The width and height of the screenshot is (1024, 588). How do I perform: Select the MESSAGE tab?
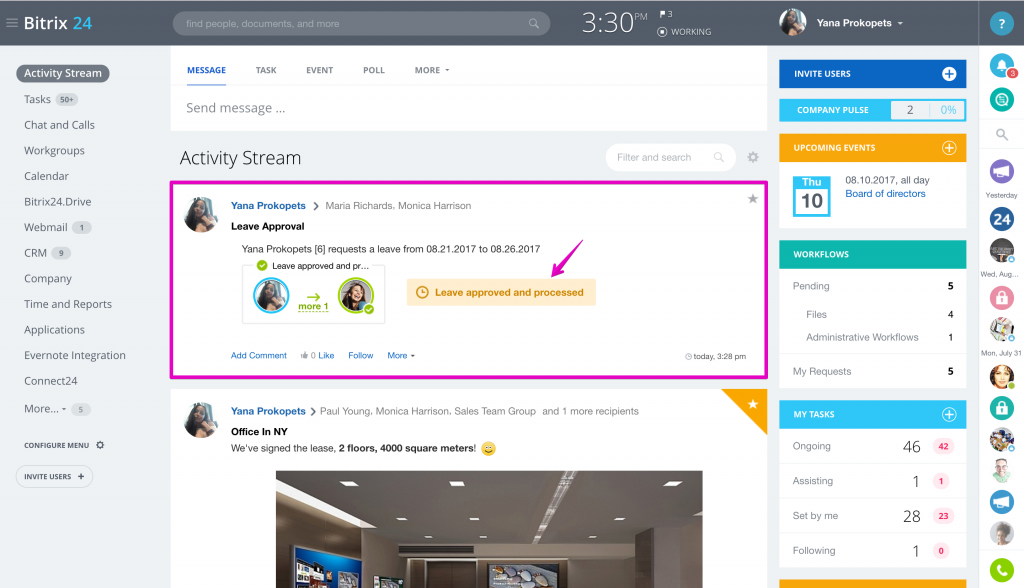(x=206, y=70)
